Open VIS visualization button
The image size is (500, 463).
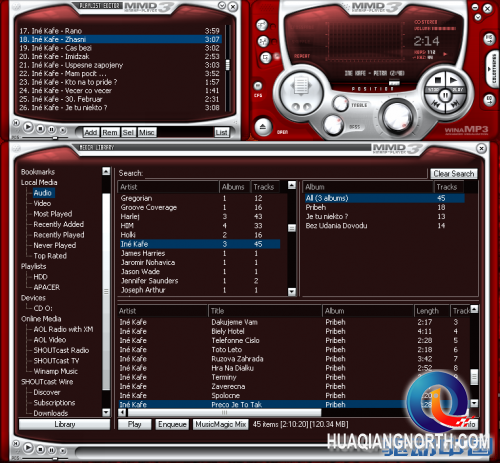(489, 39)
